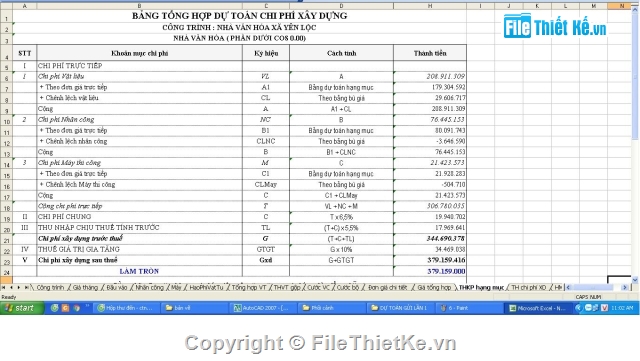Open the Start menu

point(22,308)
